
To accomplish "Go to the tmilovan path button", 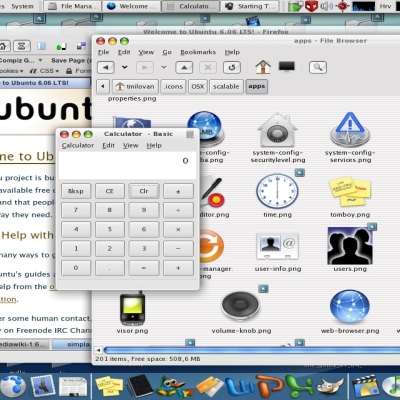I will 135,86.
